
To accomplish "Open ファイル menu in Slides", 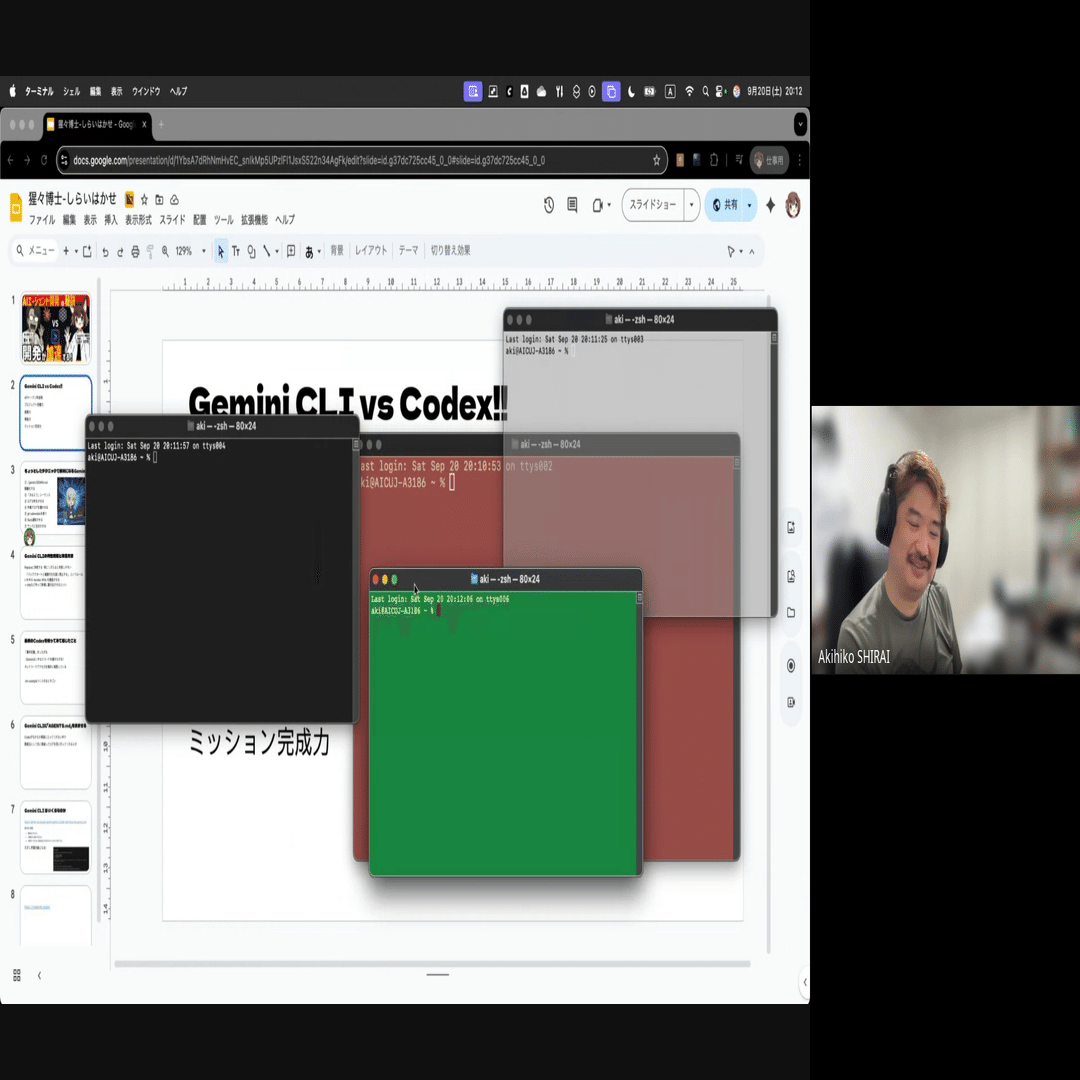I will click(x=42, y=220).
